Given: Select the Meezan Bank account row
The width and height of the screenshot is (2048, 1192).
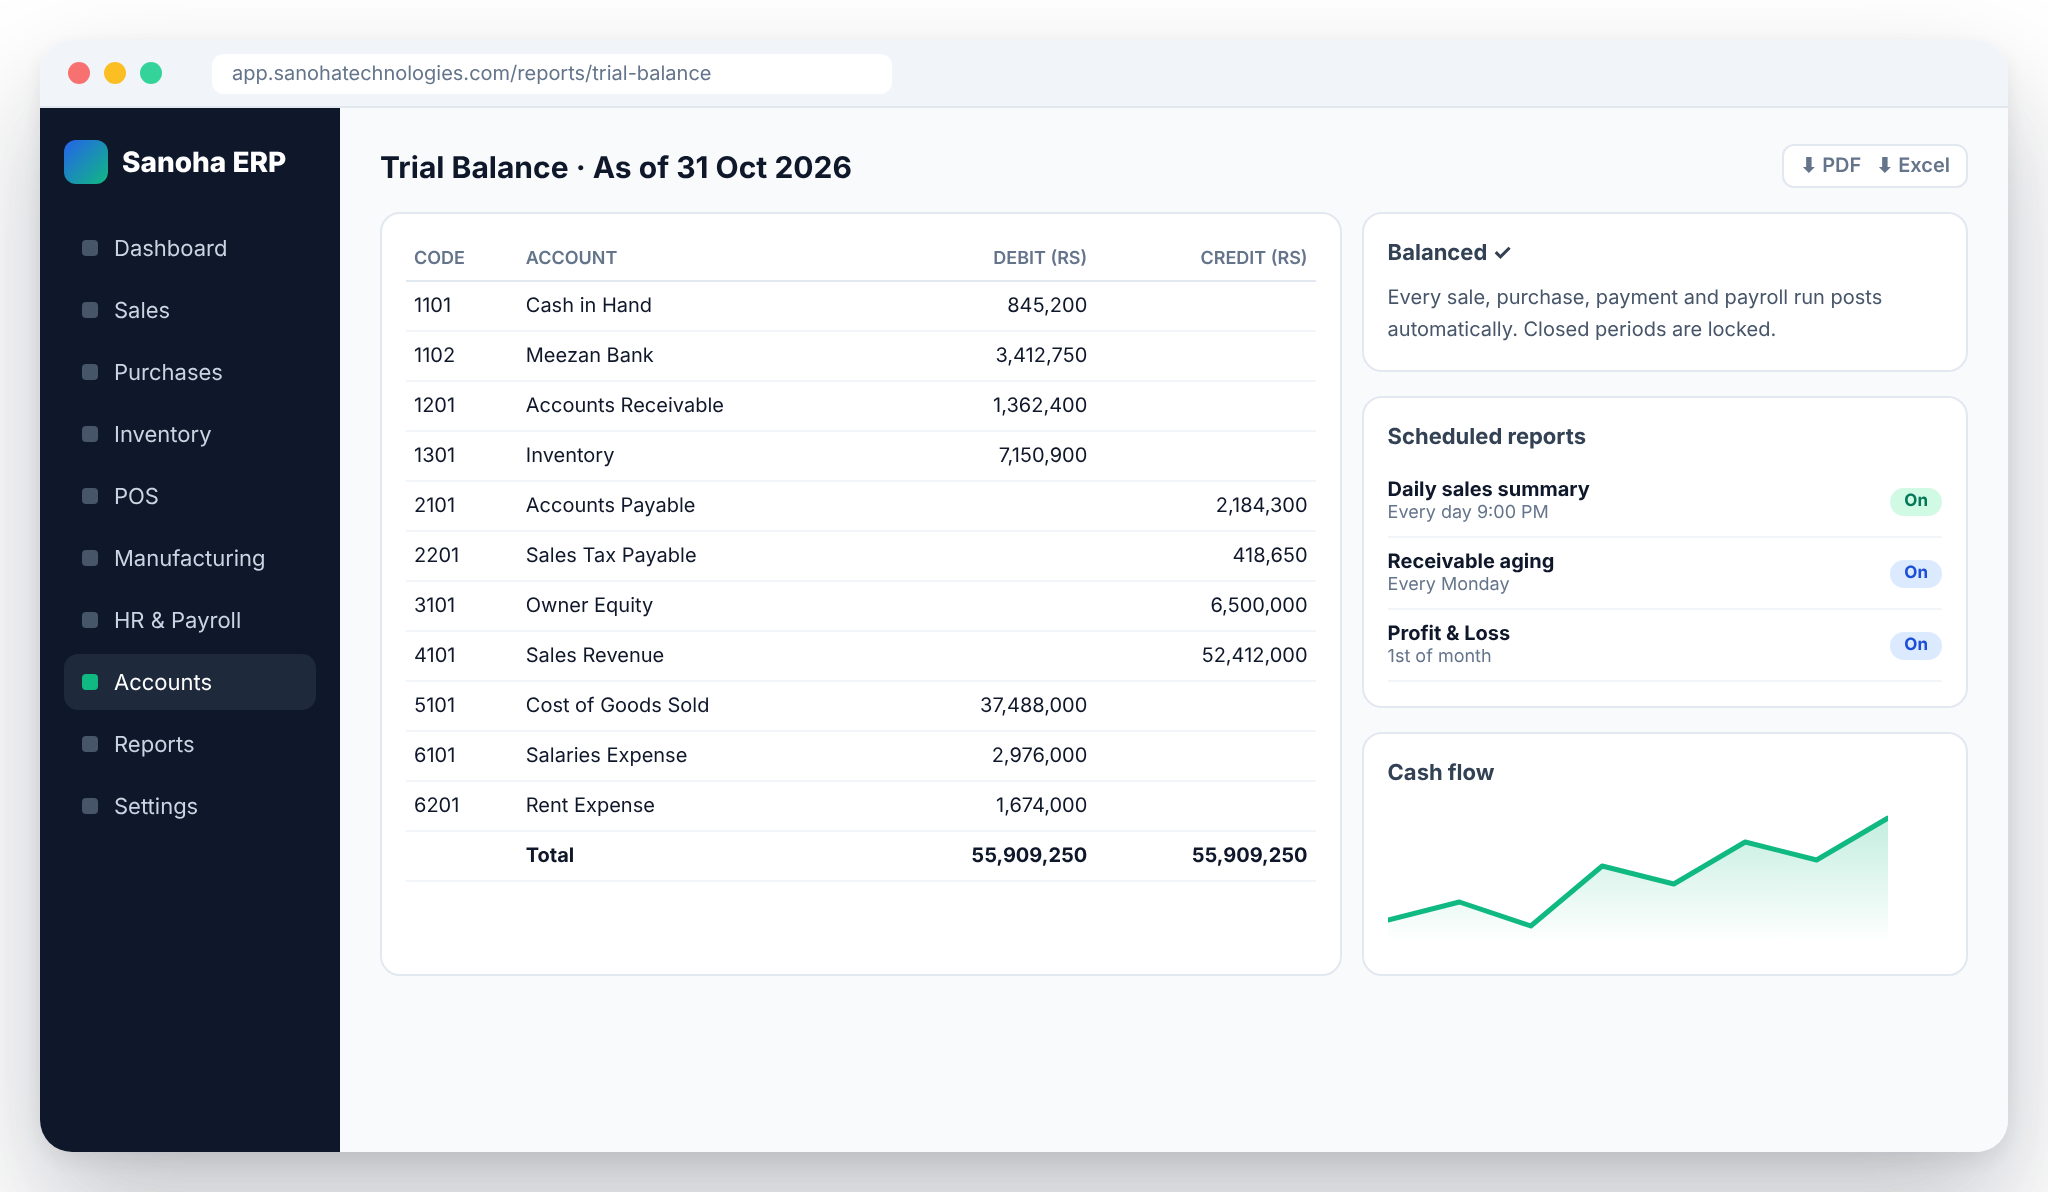Looking at the screenshot, I should pos(860,356).
